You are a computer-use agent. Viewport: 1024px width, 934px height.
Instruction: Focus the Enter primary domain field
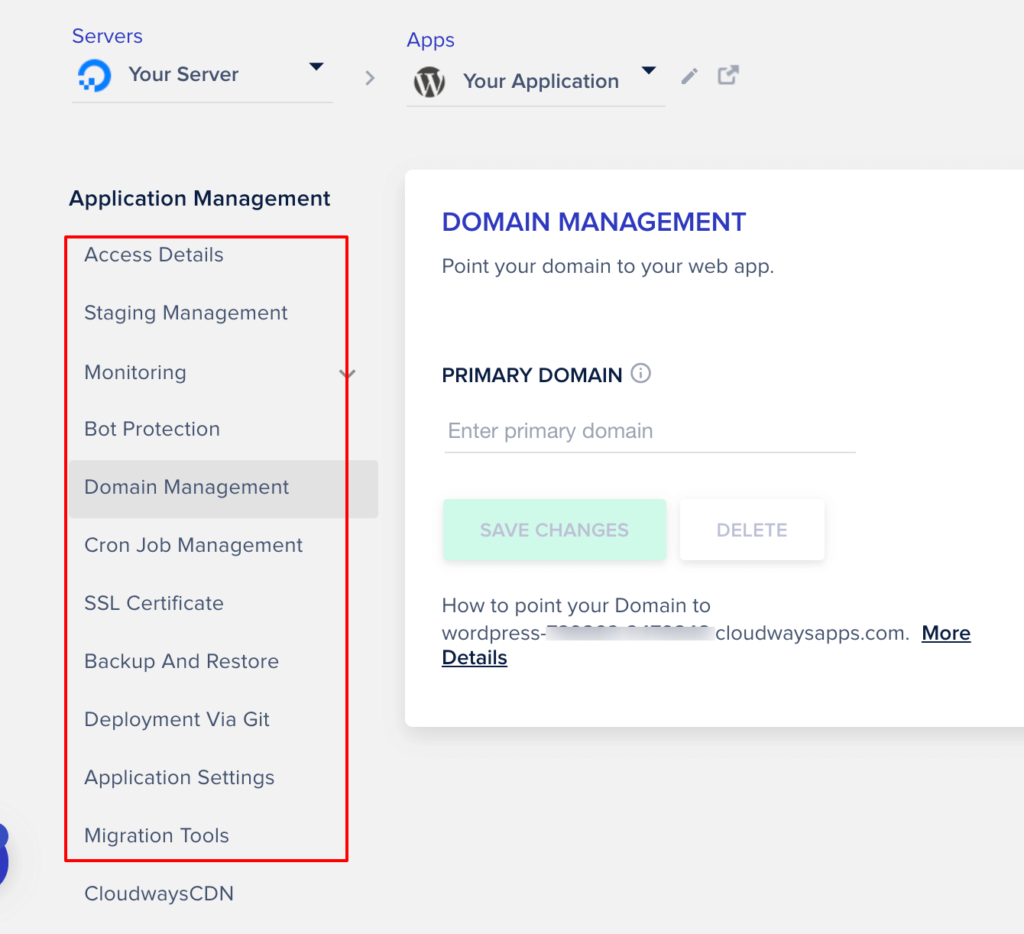[x=650, y=431]
